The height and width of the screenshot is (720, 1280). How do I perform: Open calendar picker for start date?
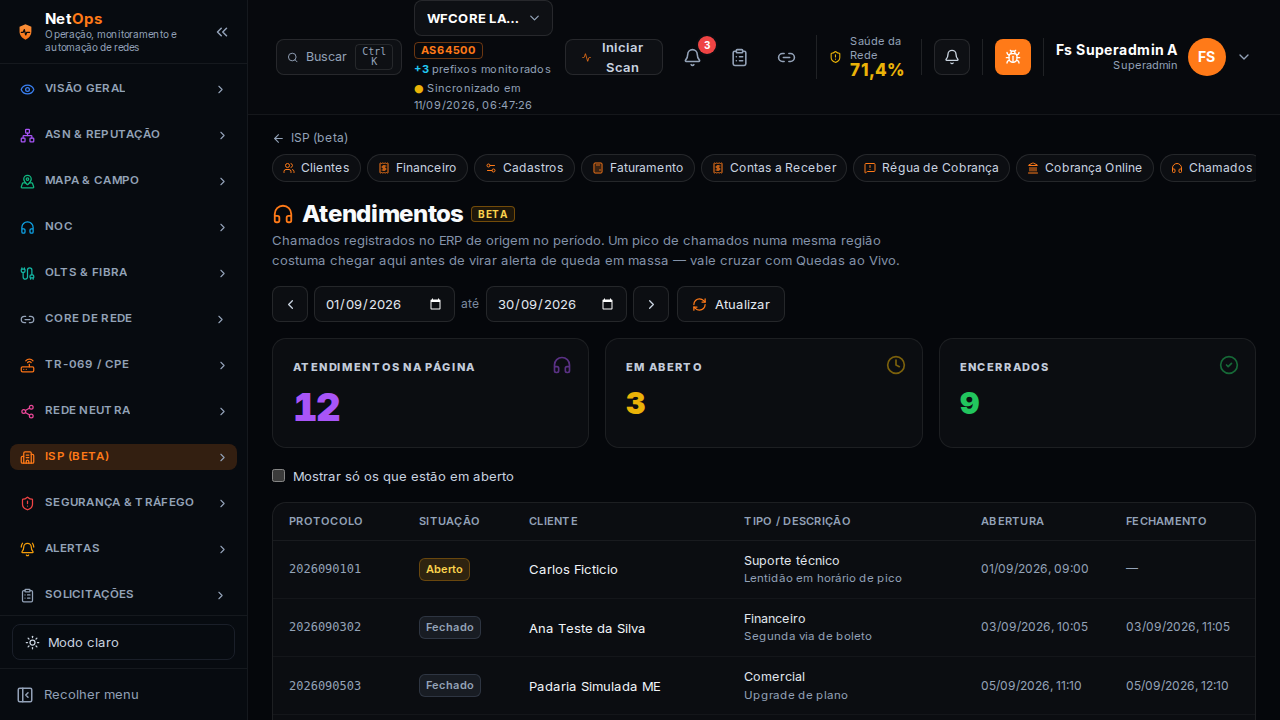pos(435,304)
